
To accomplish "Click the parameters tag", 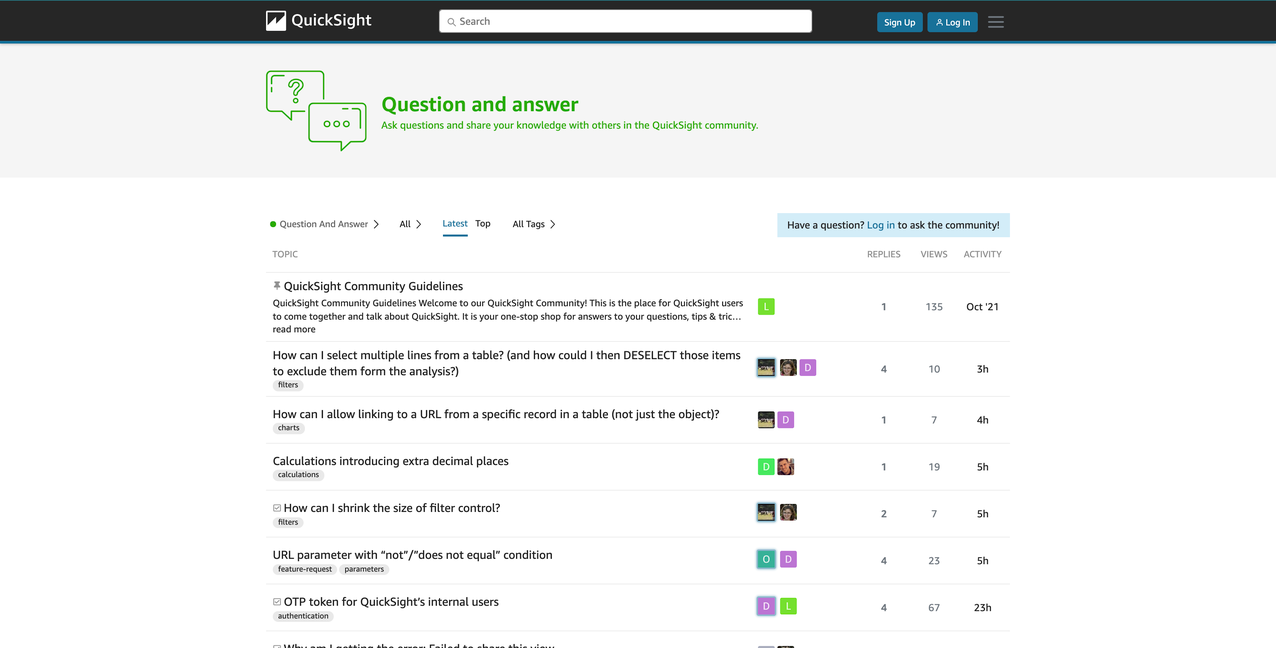I will click(364, 569).
